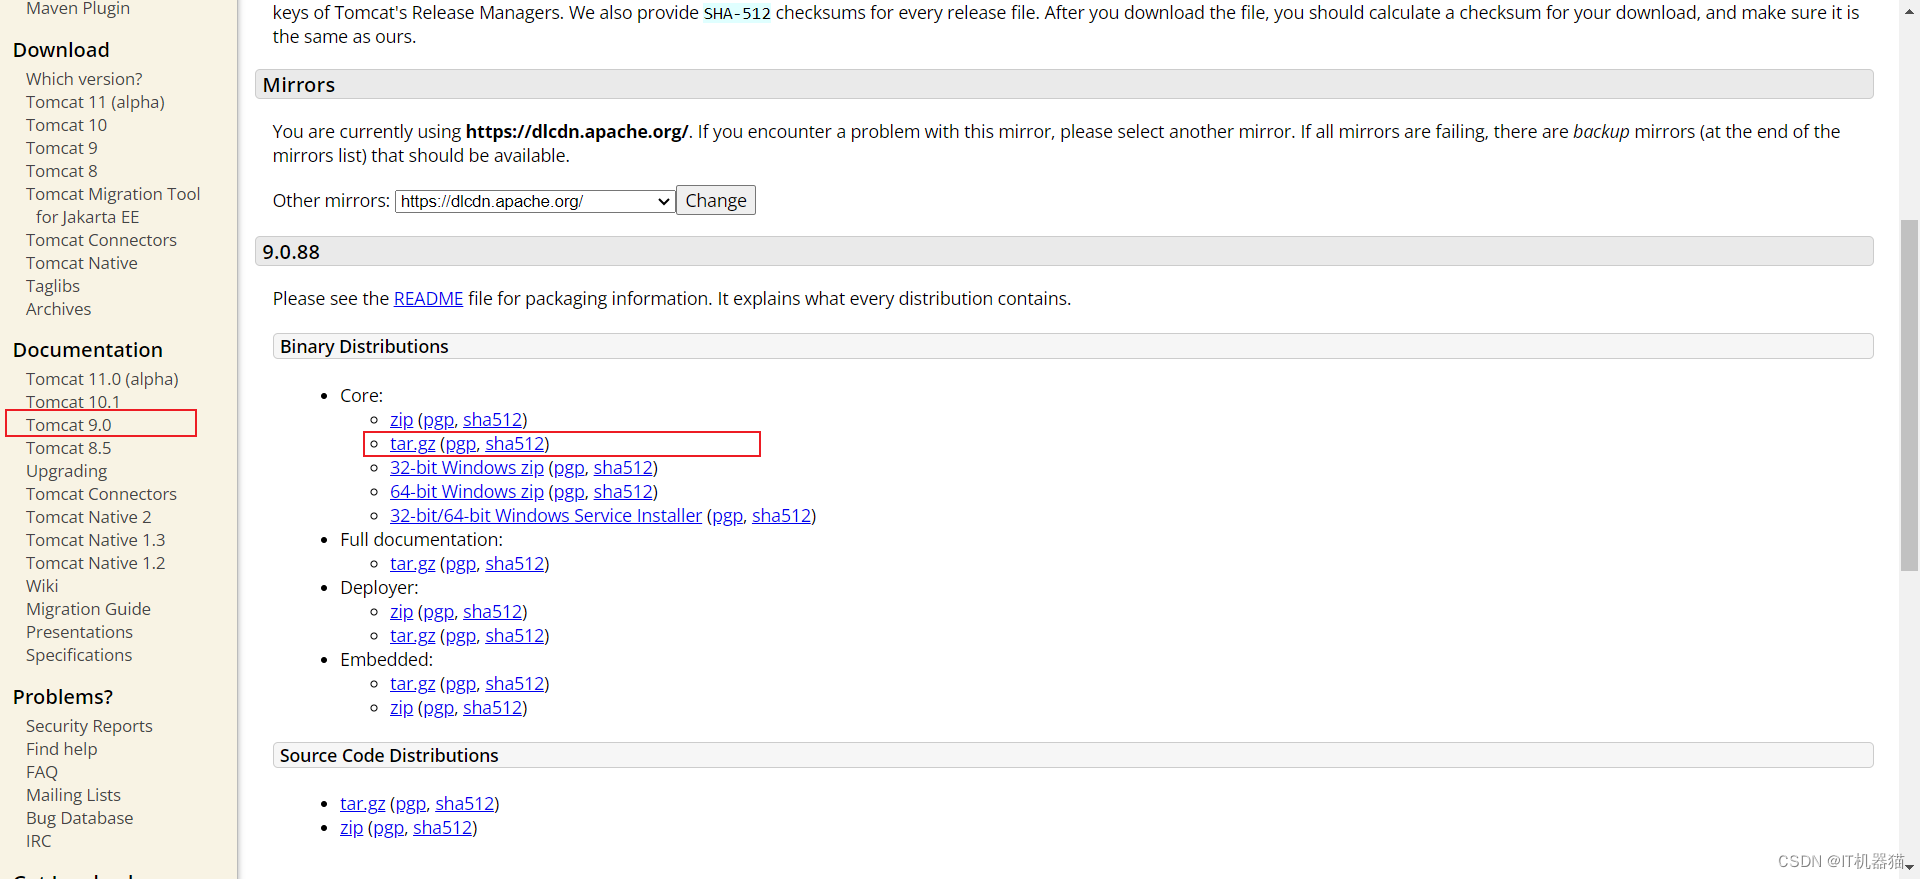Open Tomcat Connectors under Download
The width and height of the screenshot is (1920, 879).
pos(101,240)
